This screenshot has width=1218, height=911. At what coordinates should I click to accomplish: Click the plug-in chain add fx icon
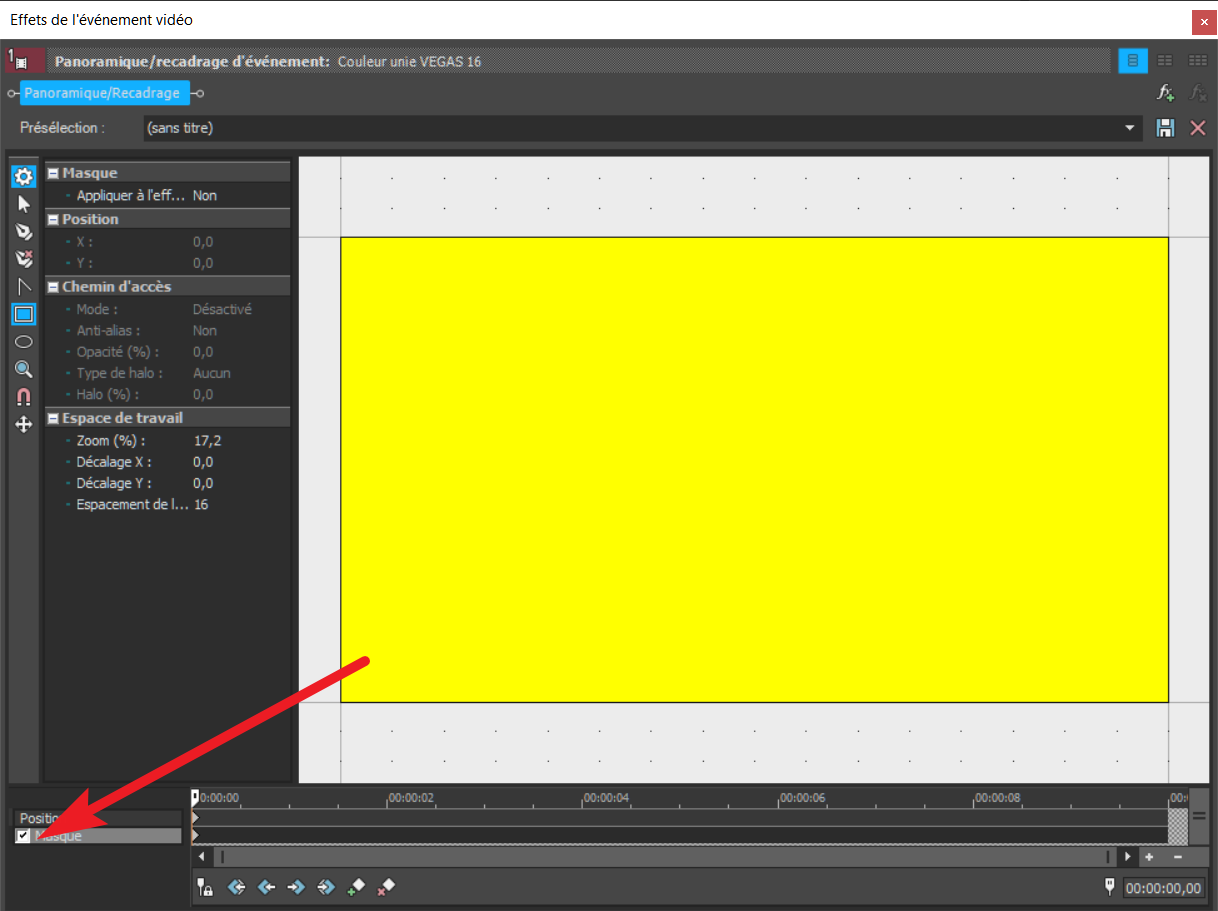click(x=1166, y=93)
